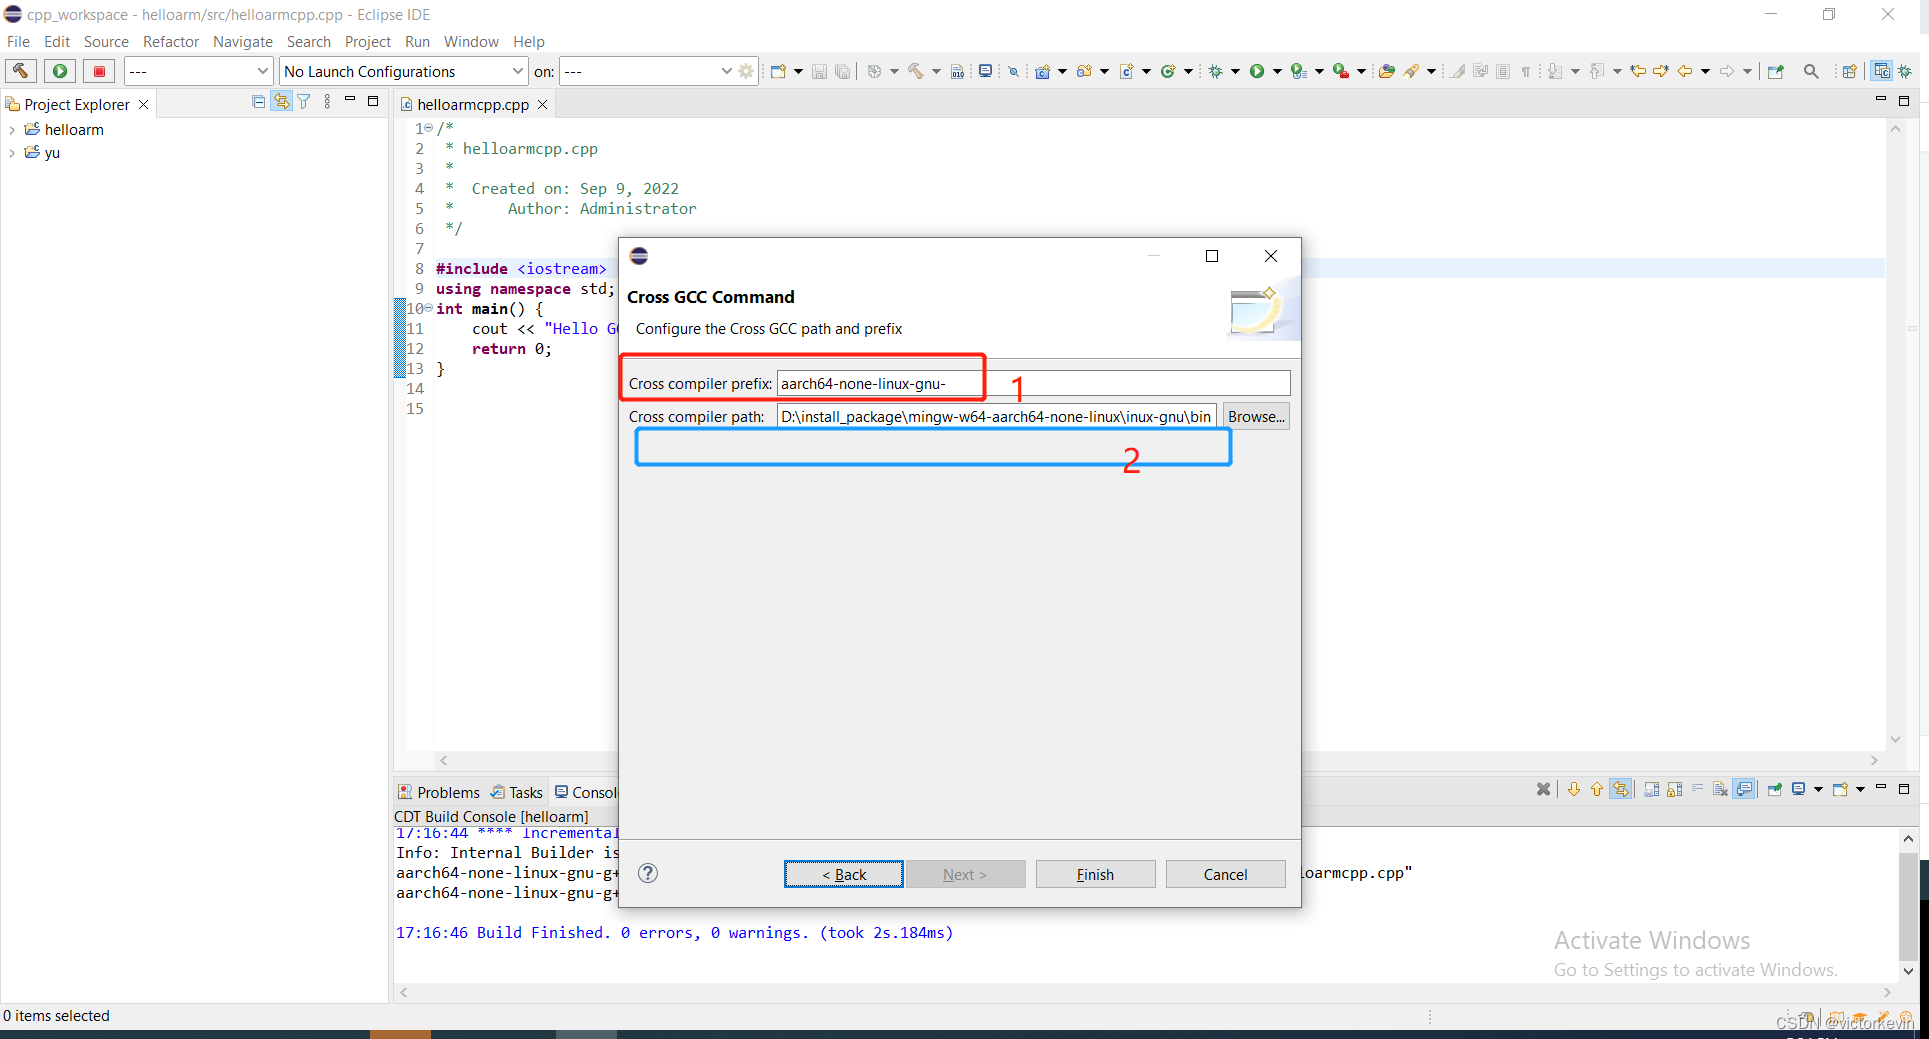This screenshot has width=1929, height=1039.
Task: Click the Save icon in the toolbar
Action: (819, 71)
